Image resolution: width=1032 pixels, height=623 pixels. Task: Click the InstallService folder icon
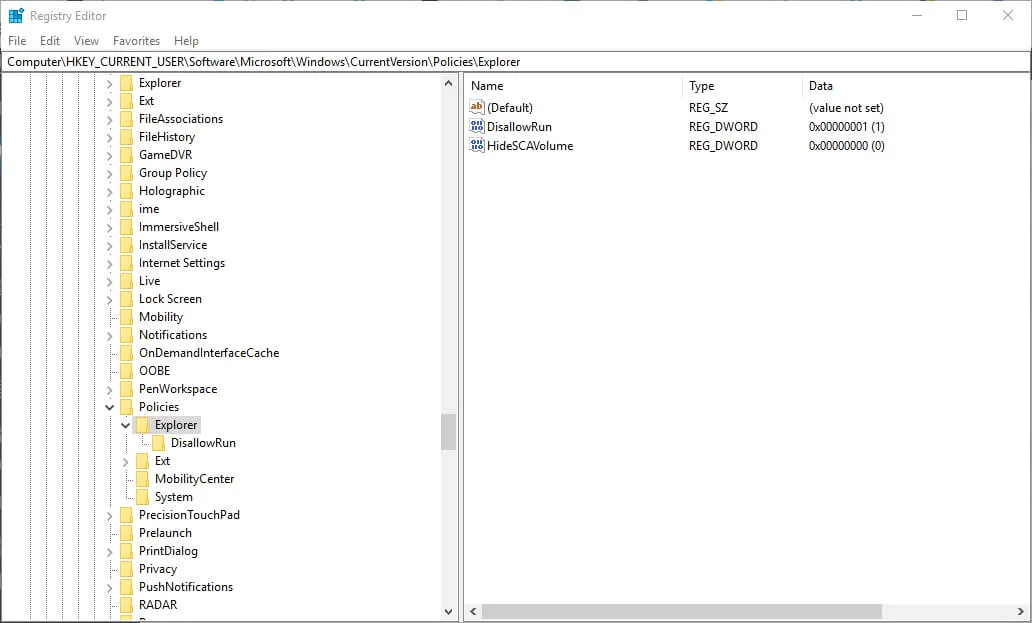[x=126, y=245]
